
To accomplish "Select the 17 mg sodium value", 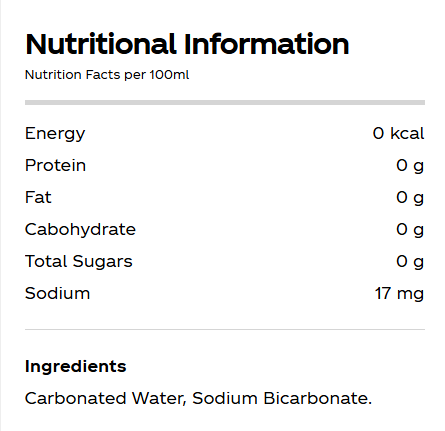I will point(399,294).
